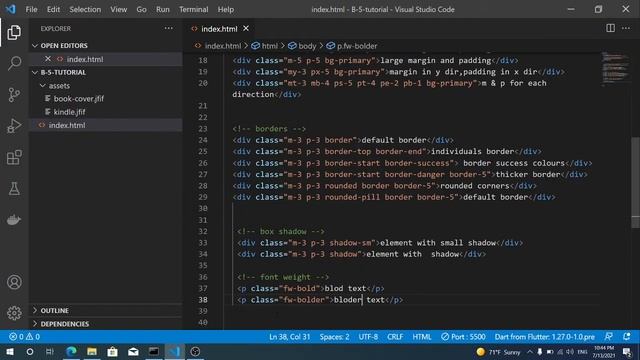The height and width of the screenshot is (360, 640).
Task: Click the editor minimap overview
Action: pos(615,68)
